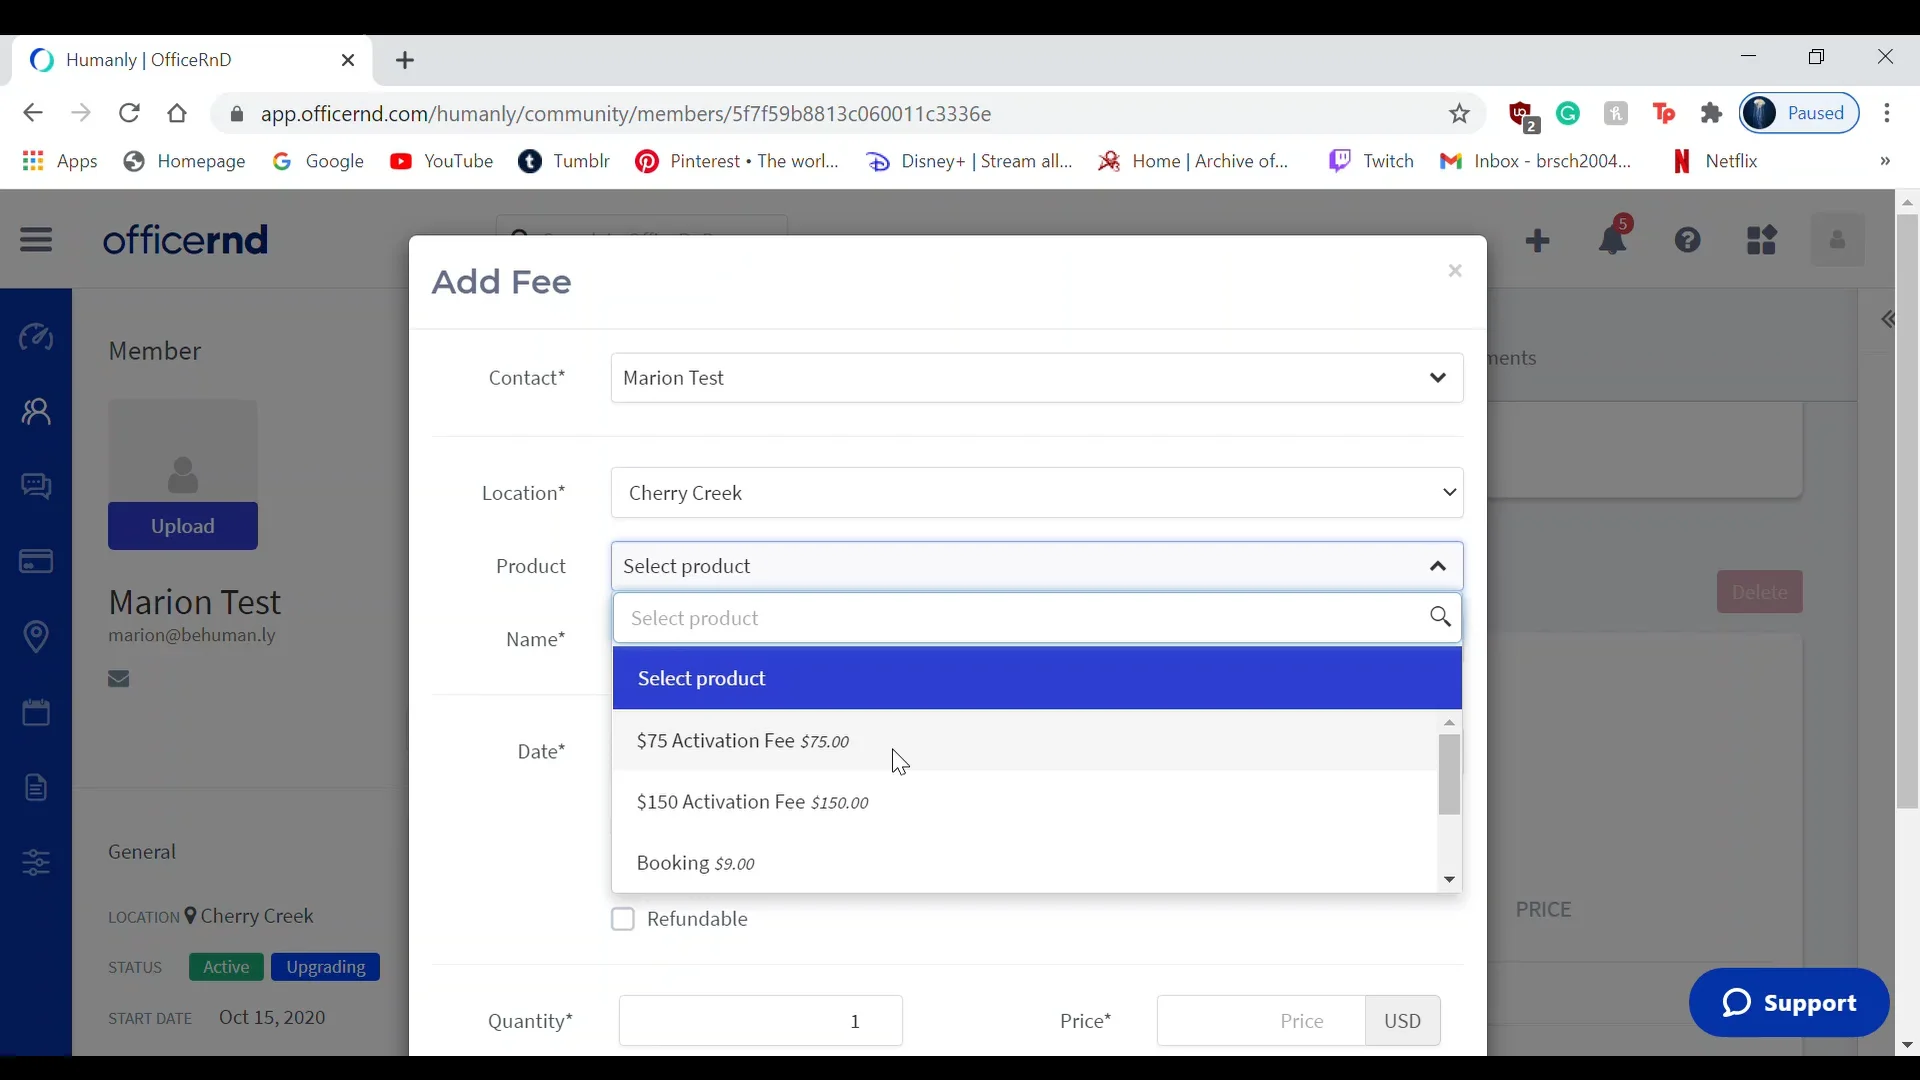1920x1080 pixels.
Task: Click the Add plus icon in the header
Action: point(1538,240)
